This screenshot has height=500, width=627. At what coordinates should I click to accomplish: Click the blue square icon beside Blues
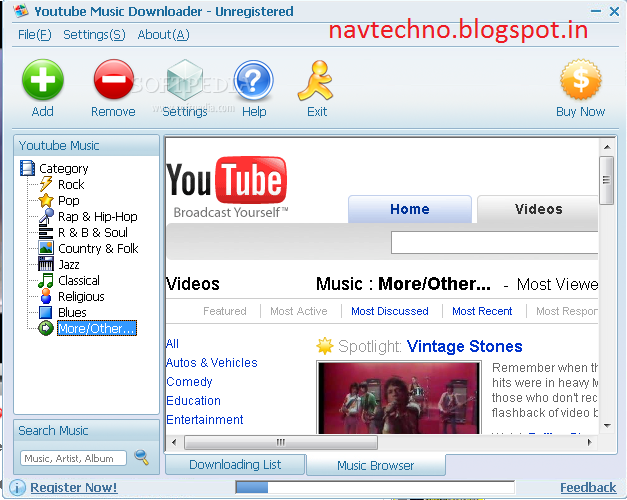click(46, 312)
